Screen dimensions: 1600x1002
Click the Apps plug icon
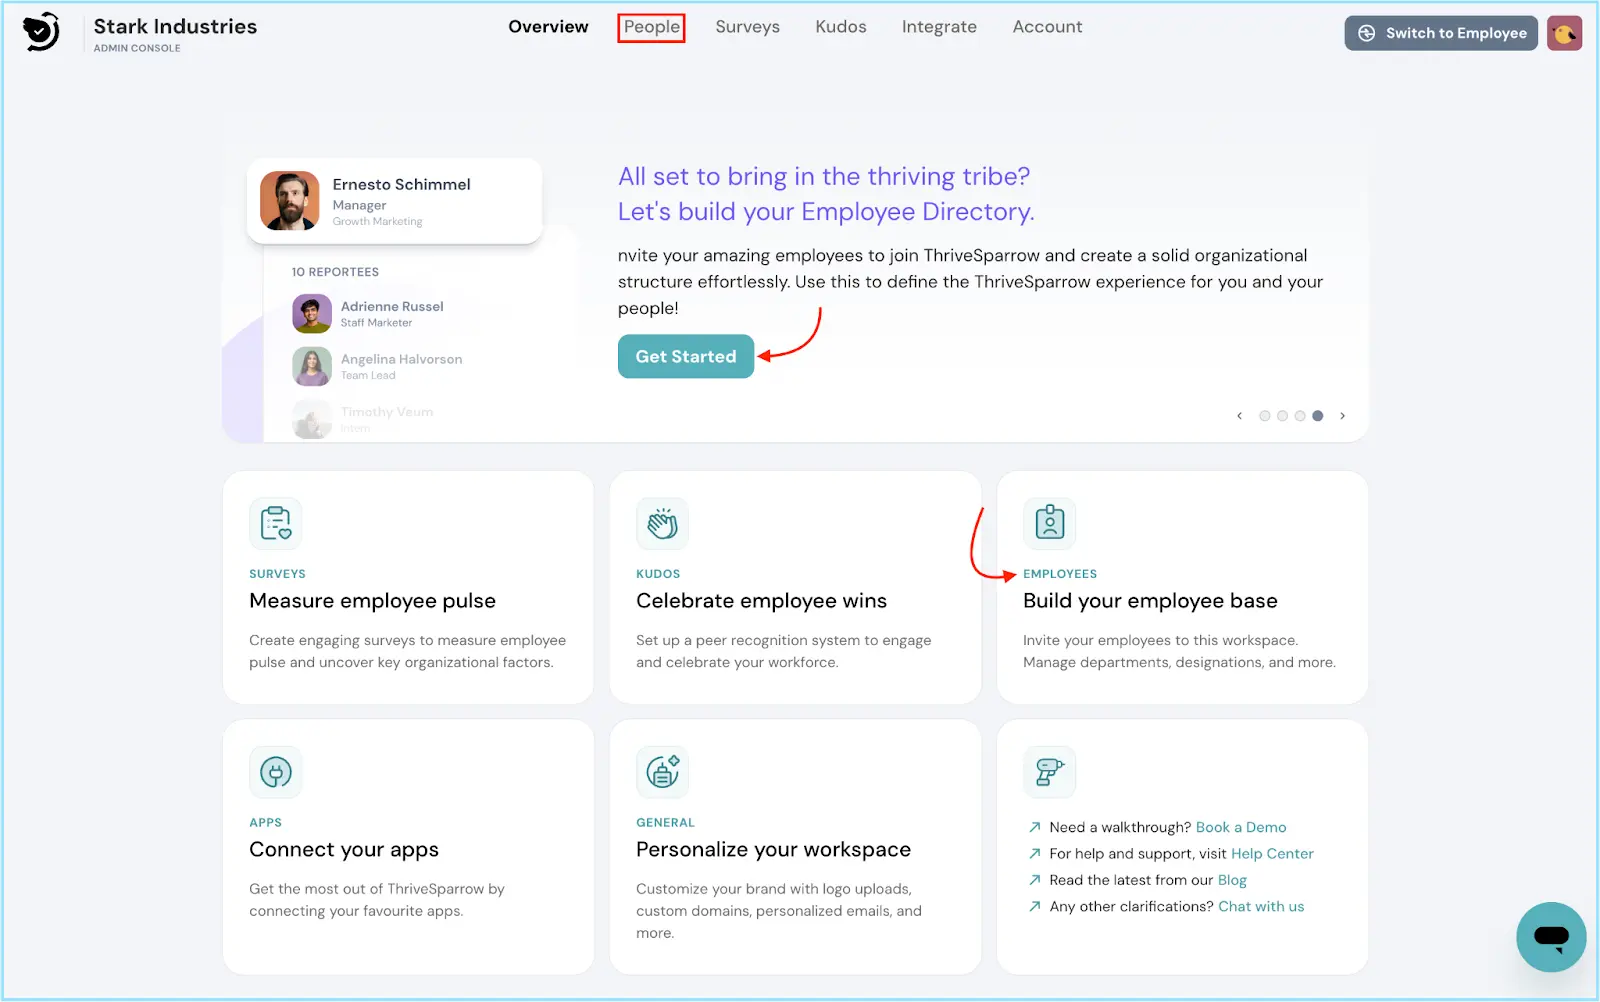coord(275,772)
